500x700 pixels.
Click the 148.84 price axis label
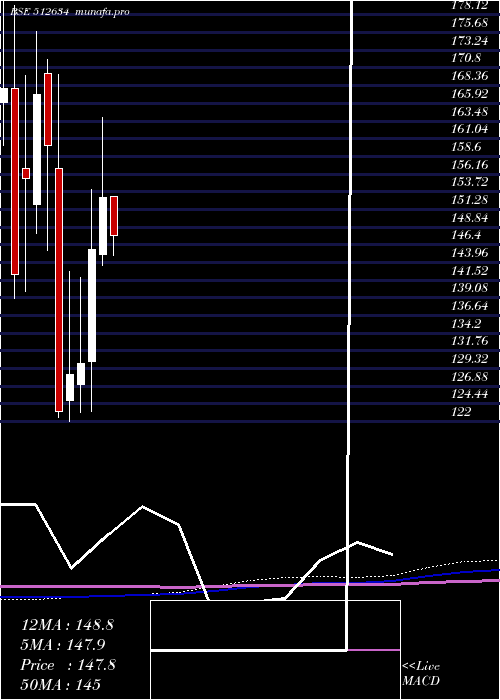(x=469, y=217)
